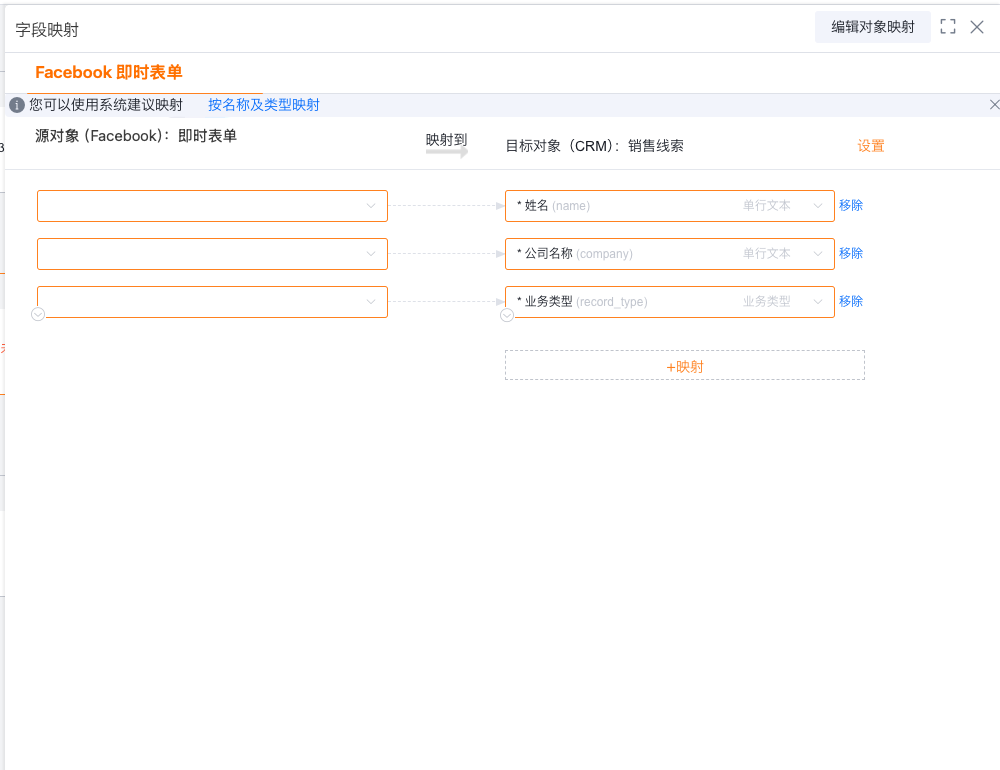Viewport: 1000px width, 770px height.
Task: Click the fullscreen expand icon
Action: [x=948, y=27]
